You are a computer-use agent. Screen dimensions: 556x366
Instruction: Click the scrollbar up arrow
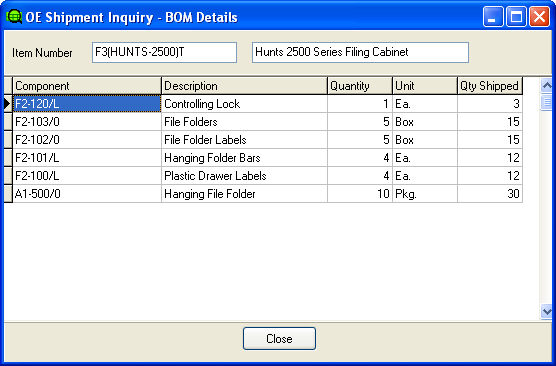547,85
